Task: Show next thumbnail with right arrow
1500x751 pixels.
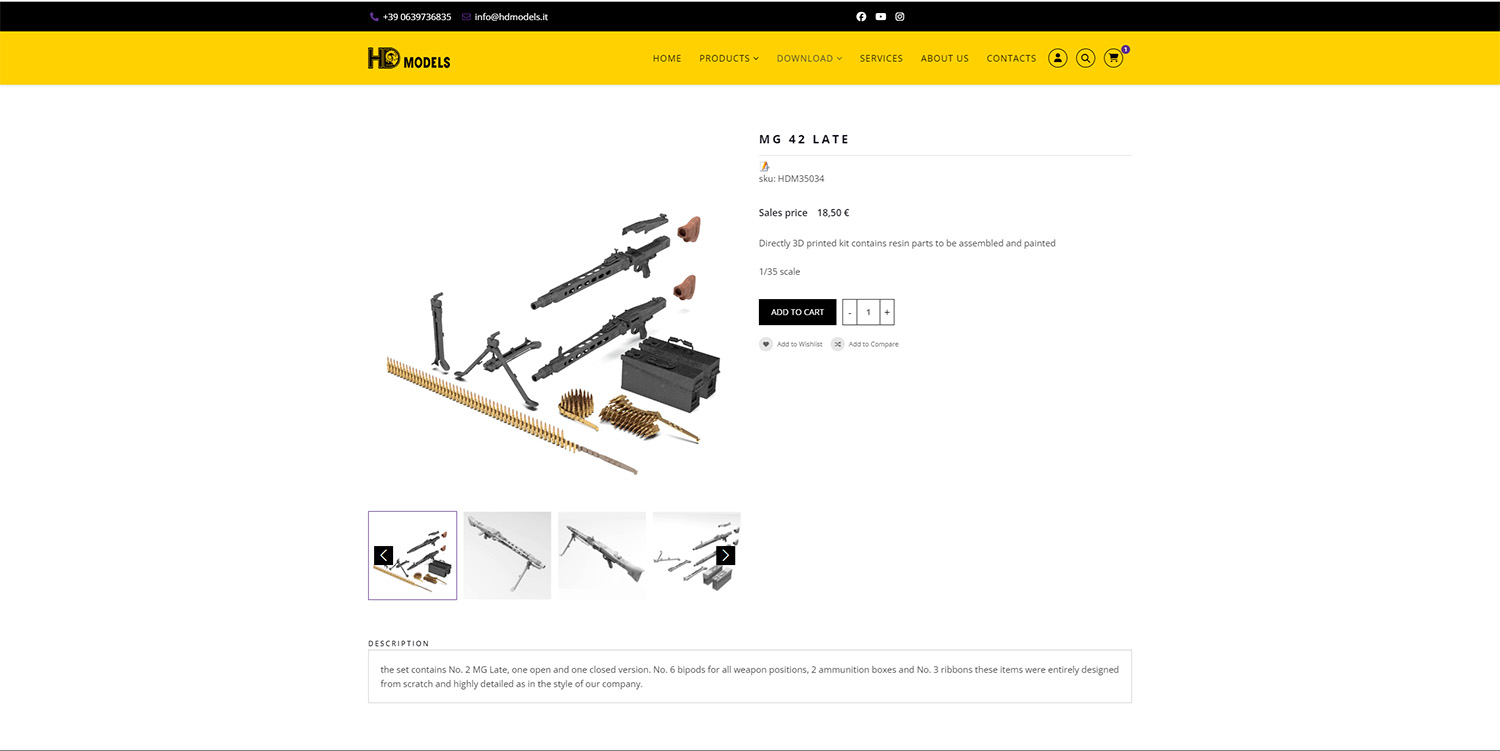Action: click(x=726, y=555)
